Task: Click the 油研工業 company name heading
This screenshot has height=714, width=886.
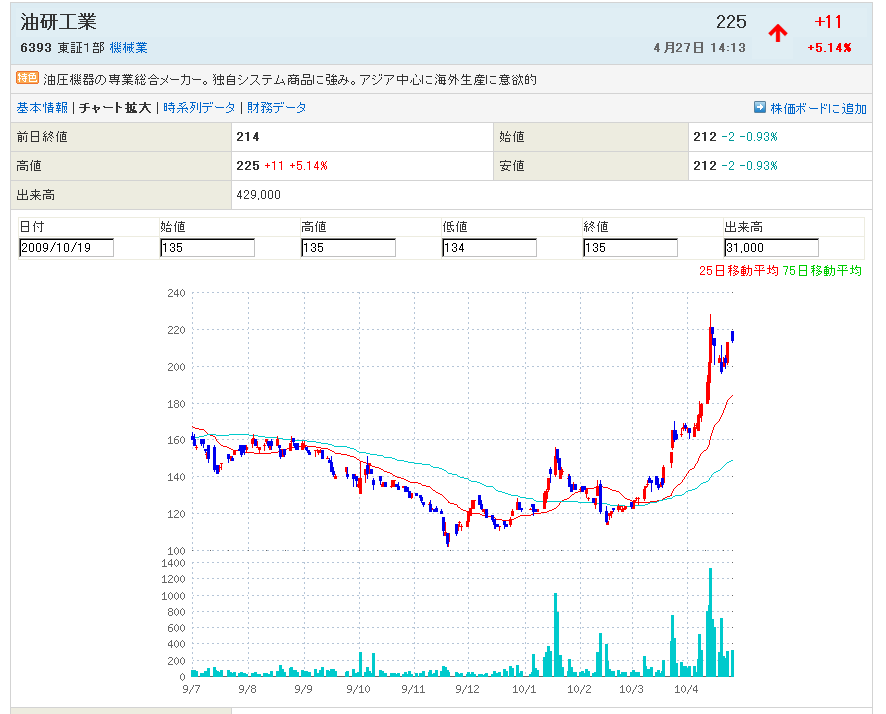Action: (x=59, y=22)
